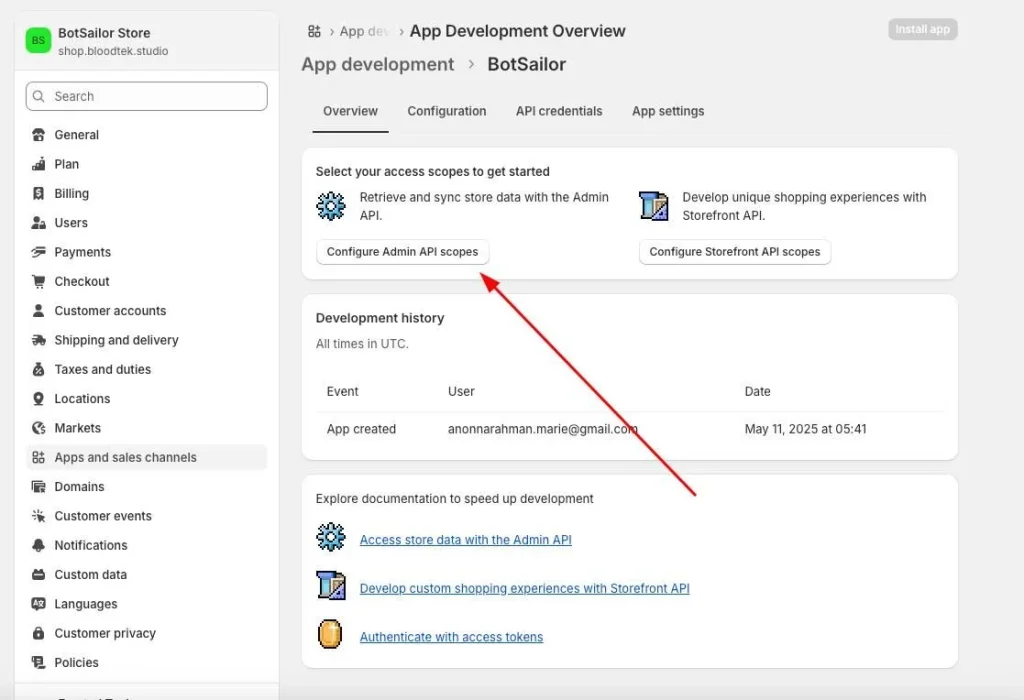Click Configure Storefront API scopes button

point(735,252)
